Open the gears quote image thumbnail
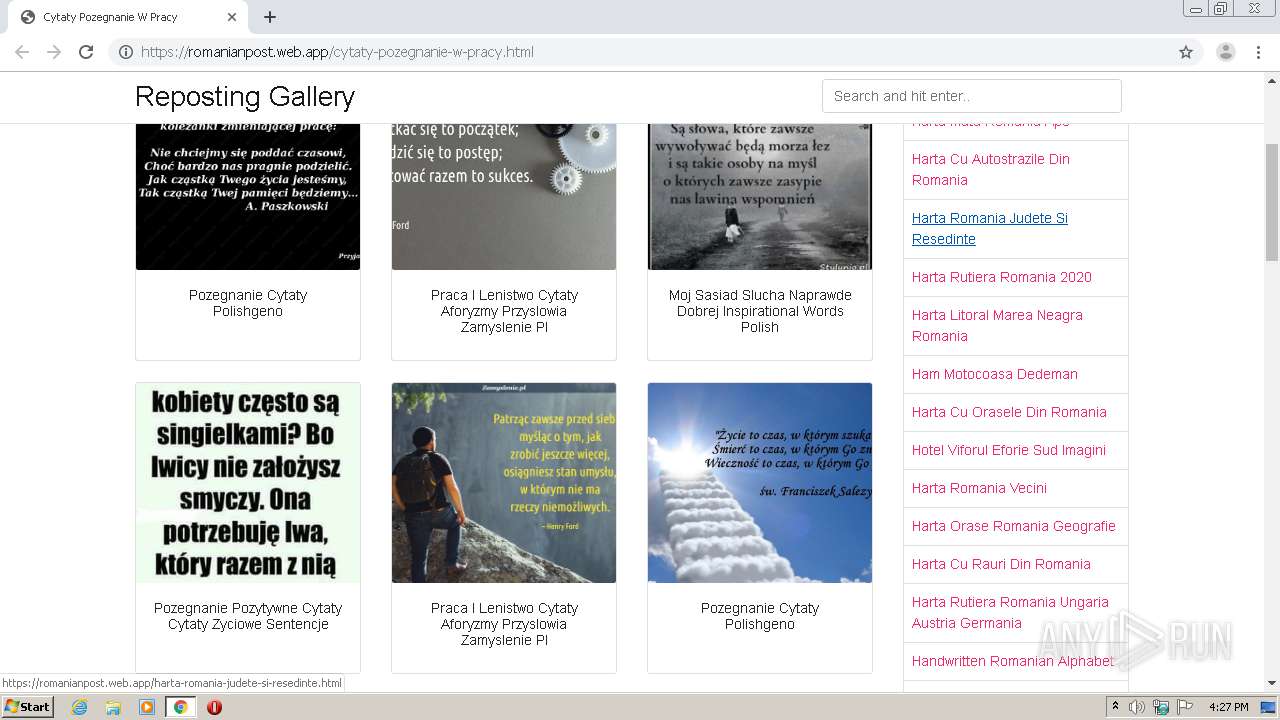The width and height of the screenshot is (1280, 720). pos(504,196)
